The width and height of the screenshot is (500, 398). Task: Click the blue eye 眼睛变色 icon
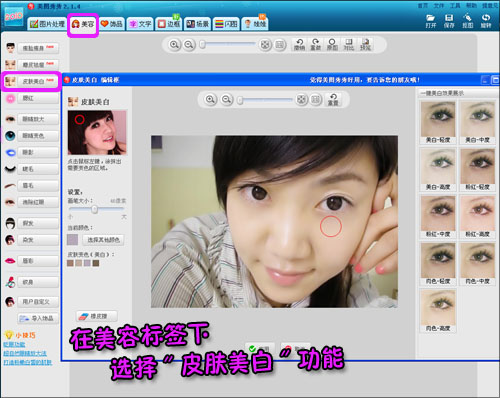pos(10,136)
